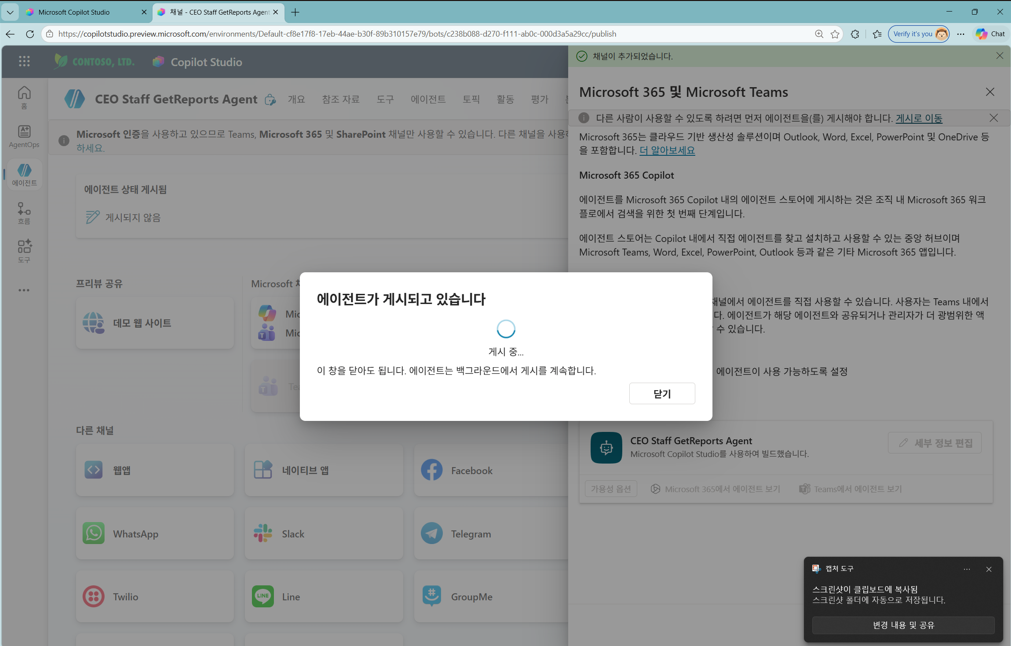Switch to the 평가 tab
The image size is (1011, 646).
pyautogui.click(x=540, y=99)
